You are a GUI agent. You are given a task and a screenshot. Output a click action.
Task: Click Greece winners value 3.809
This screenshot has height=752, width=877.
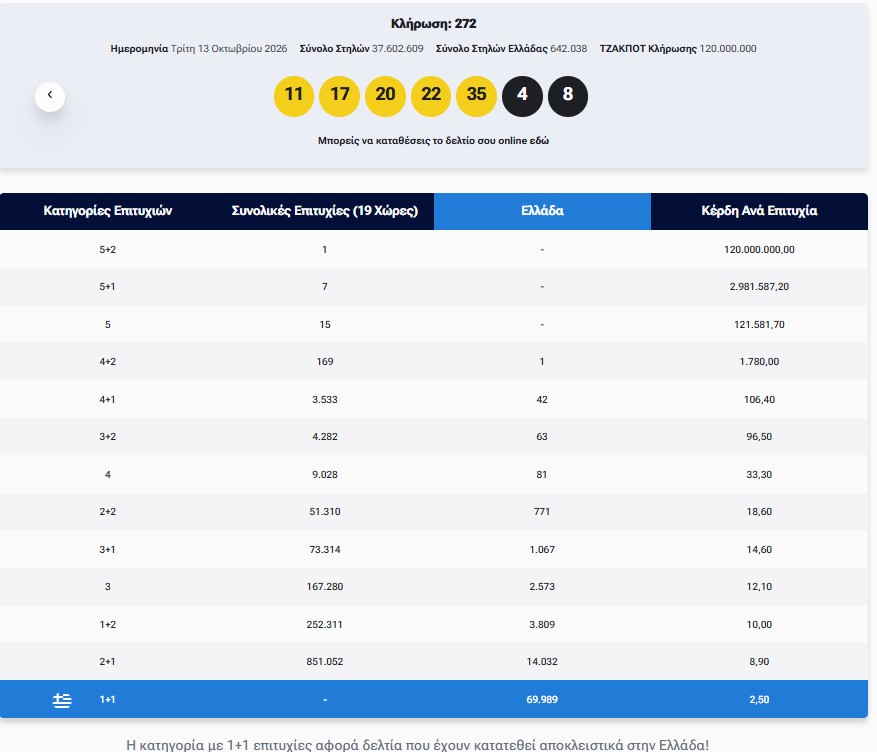(542, 624)
